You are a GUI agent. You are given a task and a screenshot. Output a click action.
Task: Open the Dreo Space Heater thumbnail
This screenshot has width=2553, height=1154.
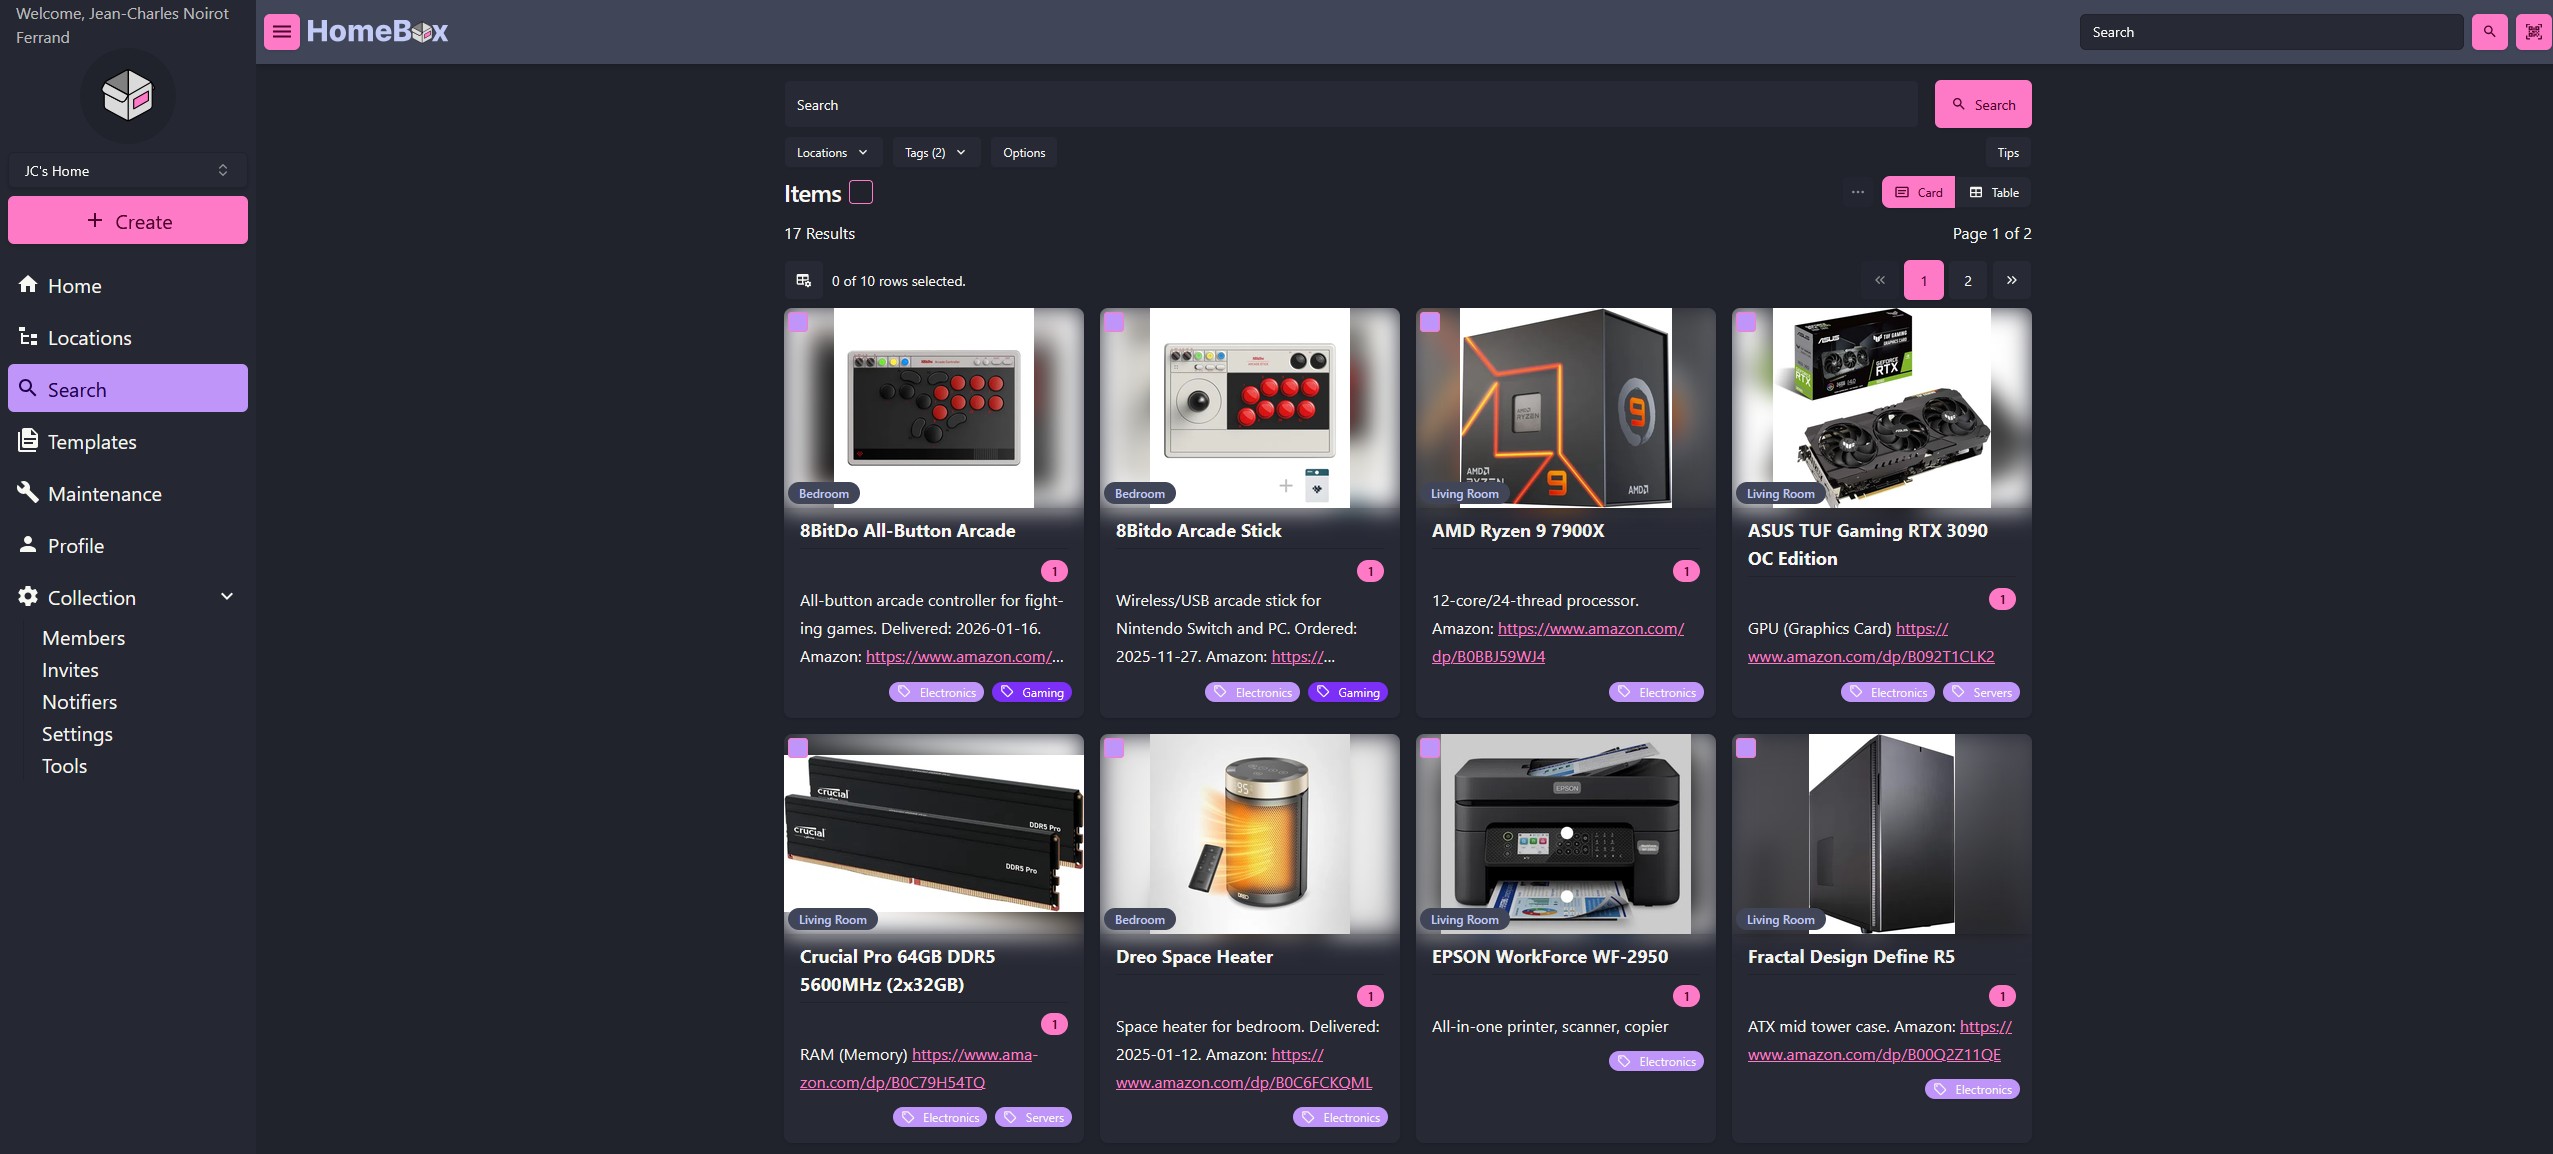(1250, 834)
